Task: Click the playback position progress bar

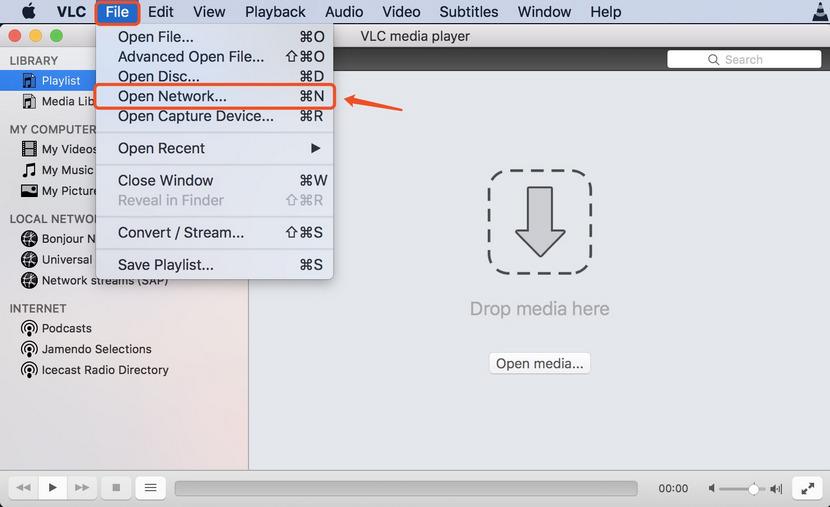Action: [406, 488]
